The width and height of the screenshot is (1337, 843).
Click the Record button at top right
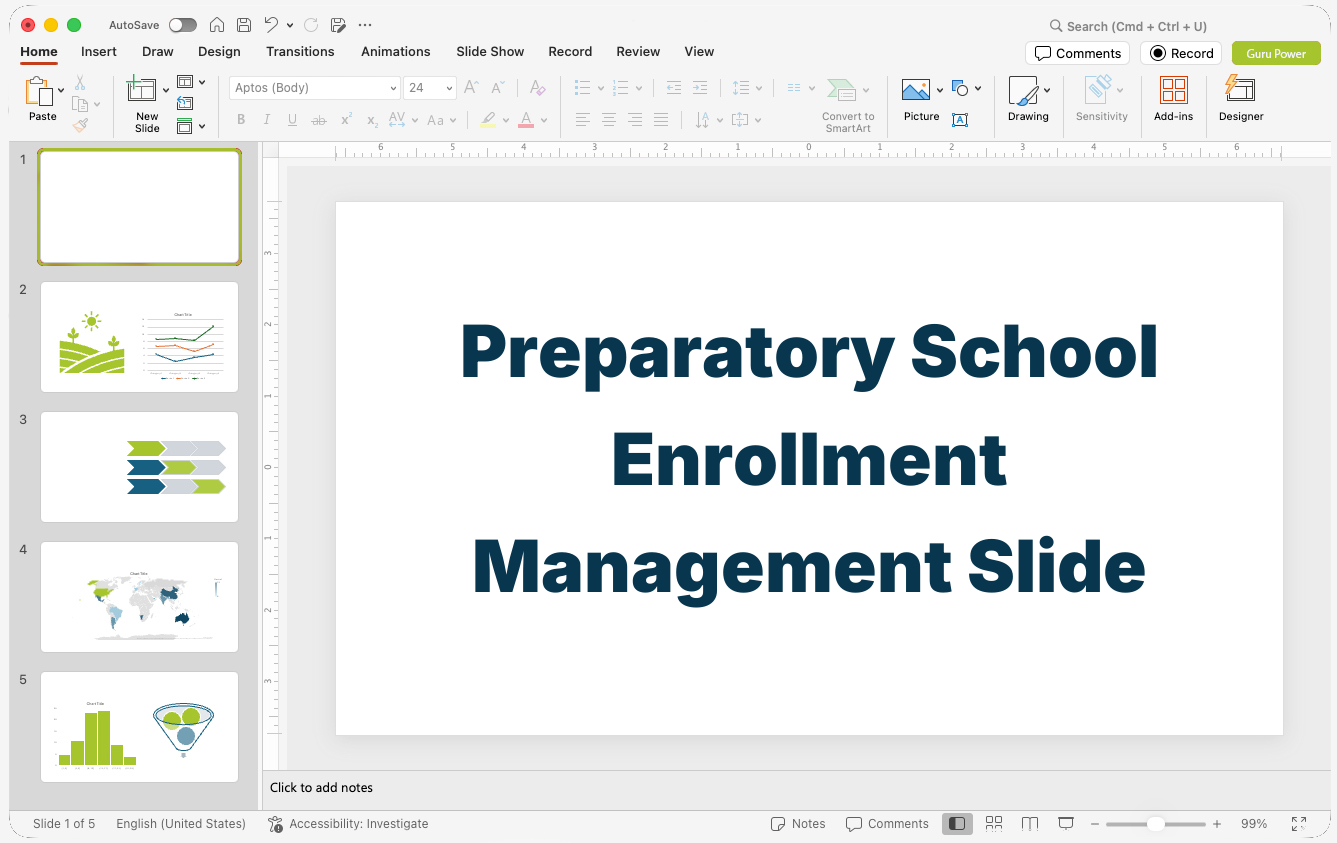click(x=1181, y=53)
